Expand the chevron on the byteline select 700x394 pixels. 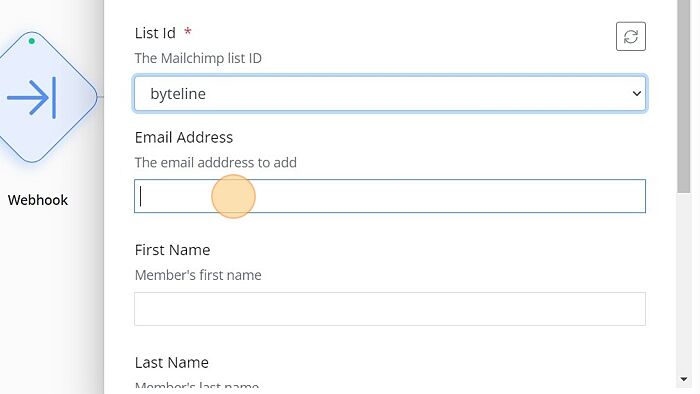point(637,94)
